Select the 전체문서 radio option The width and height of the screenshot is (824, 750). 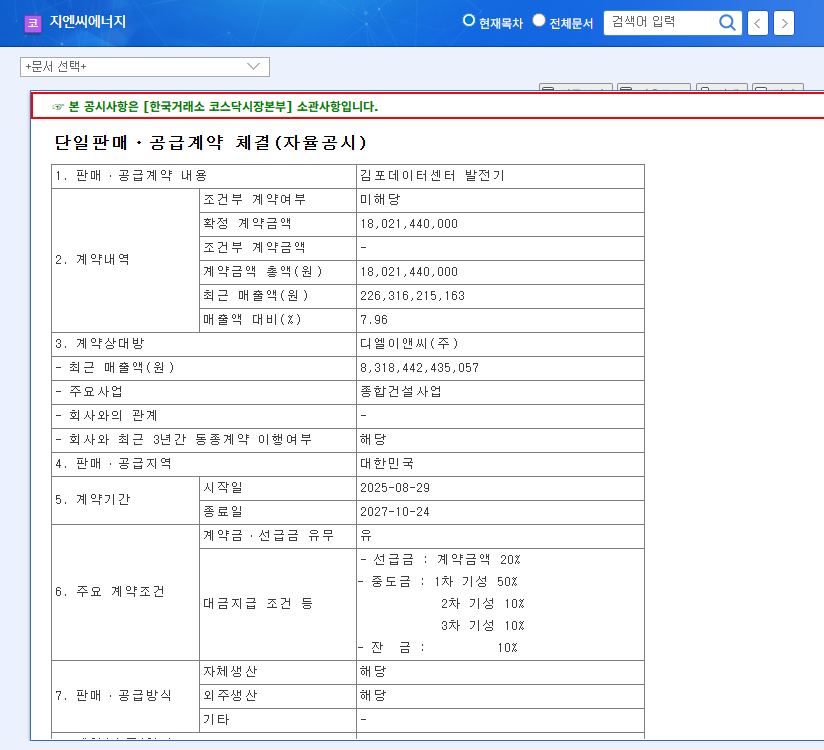539,20
